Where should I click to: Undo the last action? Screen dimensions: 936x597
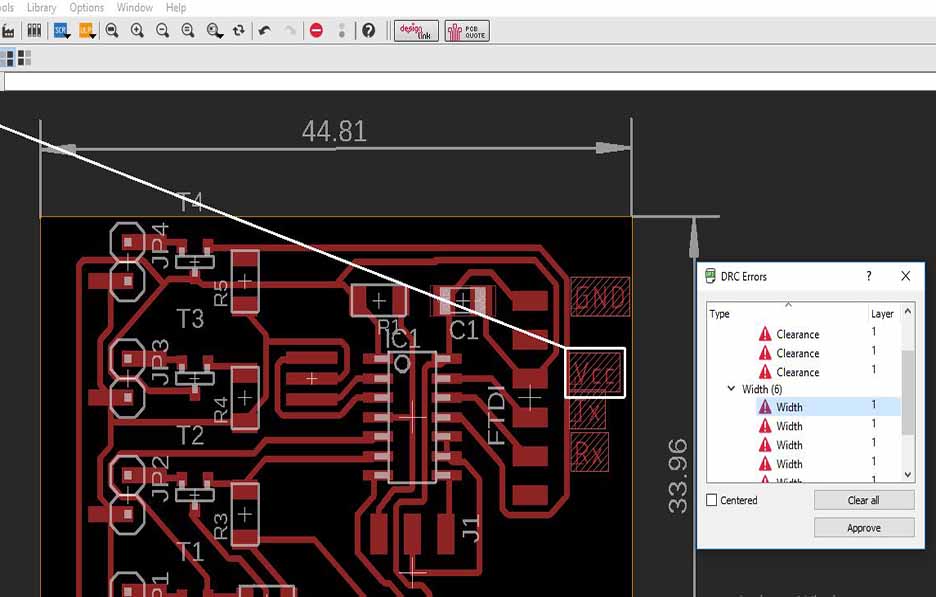[266, 30]
